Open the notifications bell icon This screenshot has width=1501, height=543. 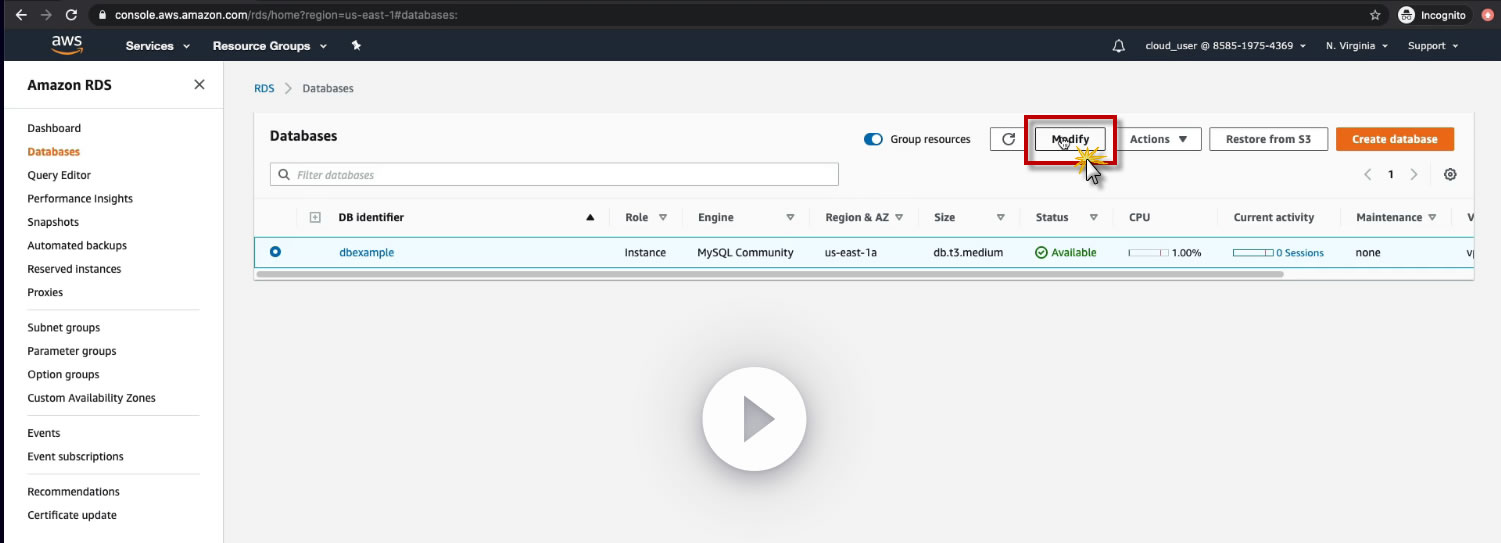[x=1119, y=46]
